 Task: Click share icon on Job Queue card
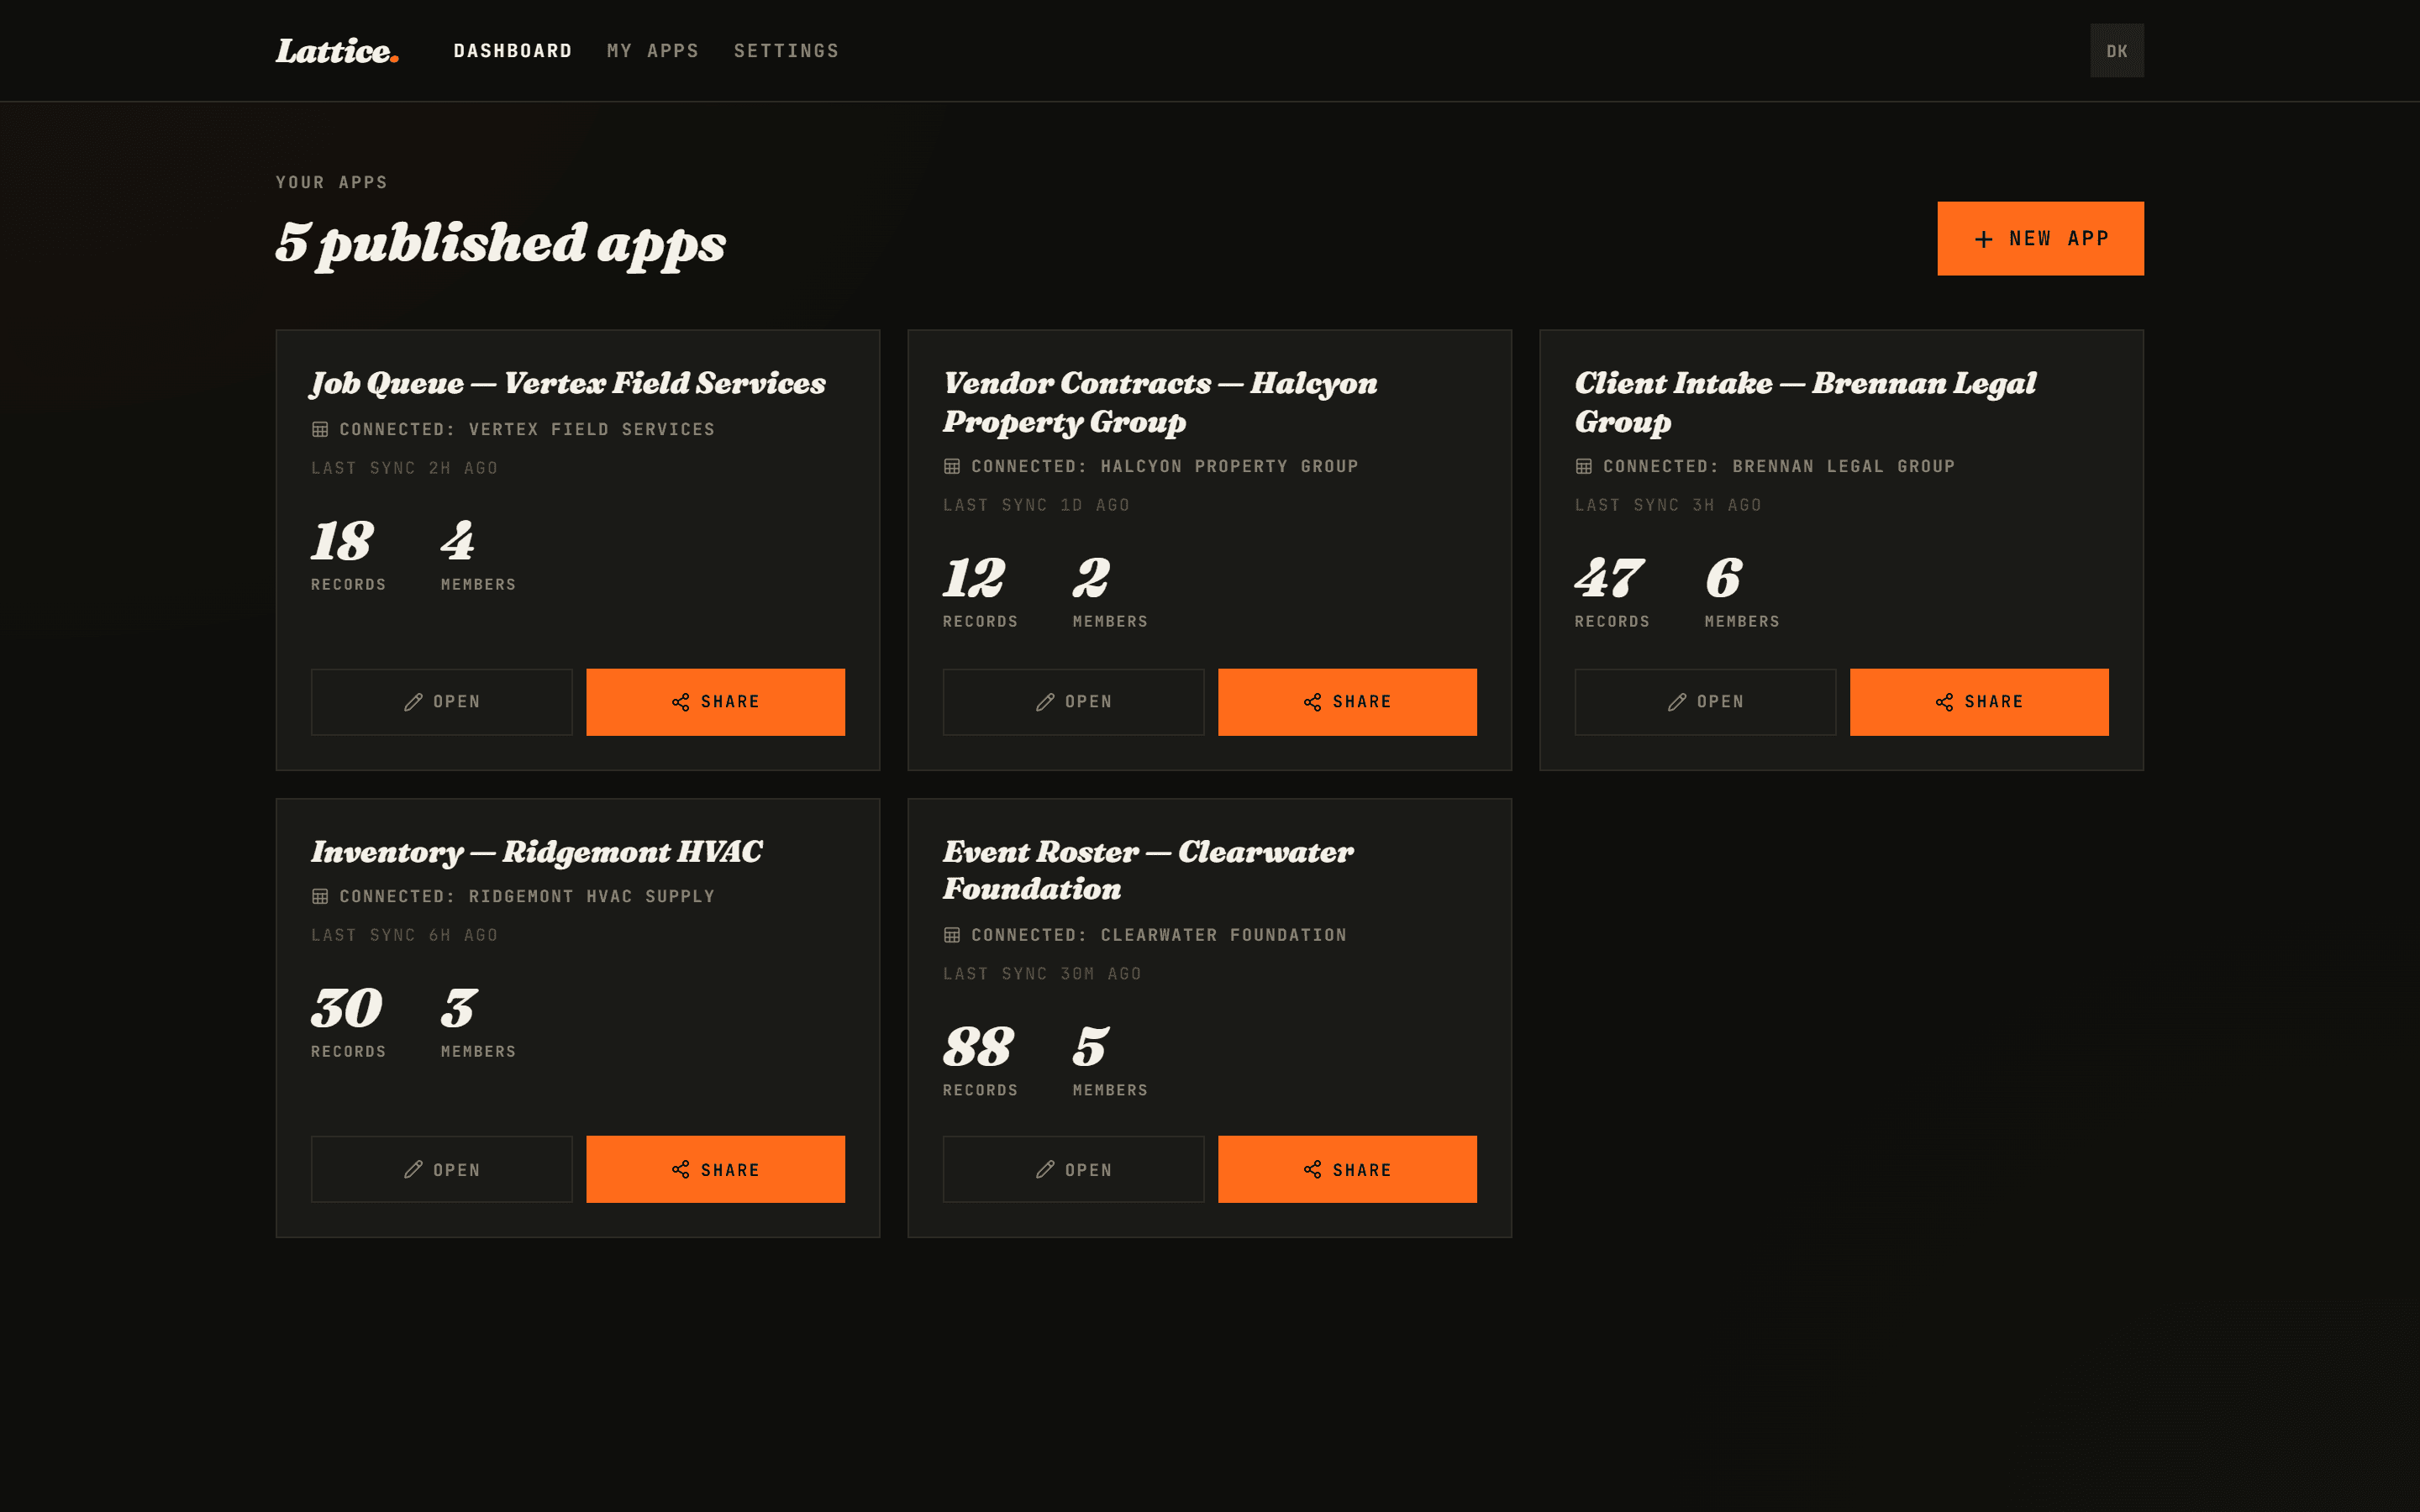(681, 702)
